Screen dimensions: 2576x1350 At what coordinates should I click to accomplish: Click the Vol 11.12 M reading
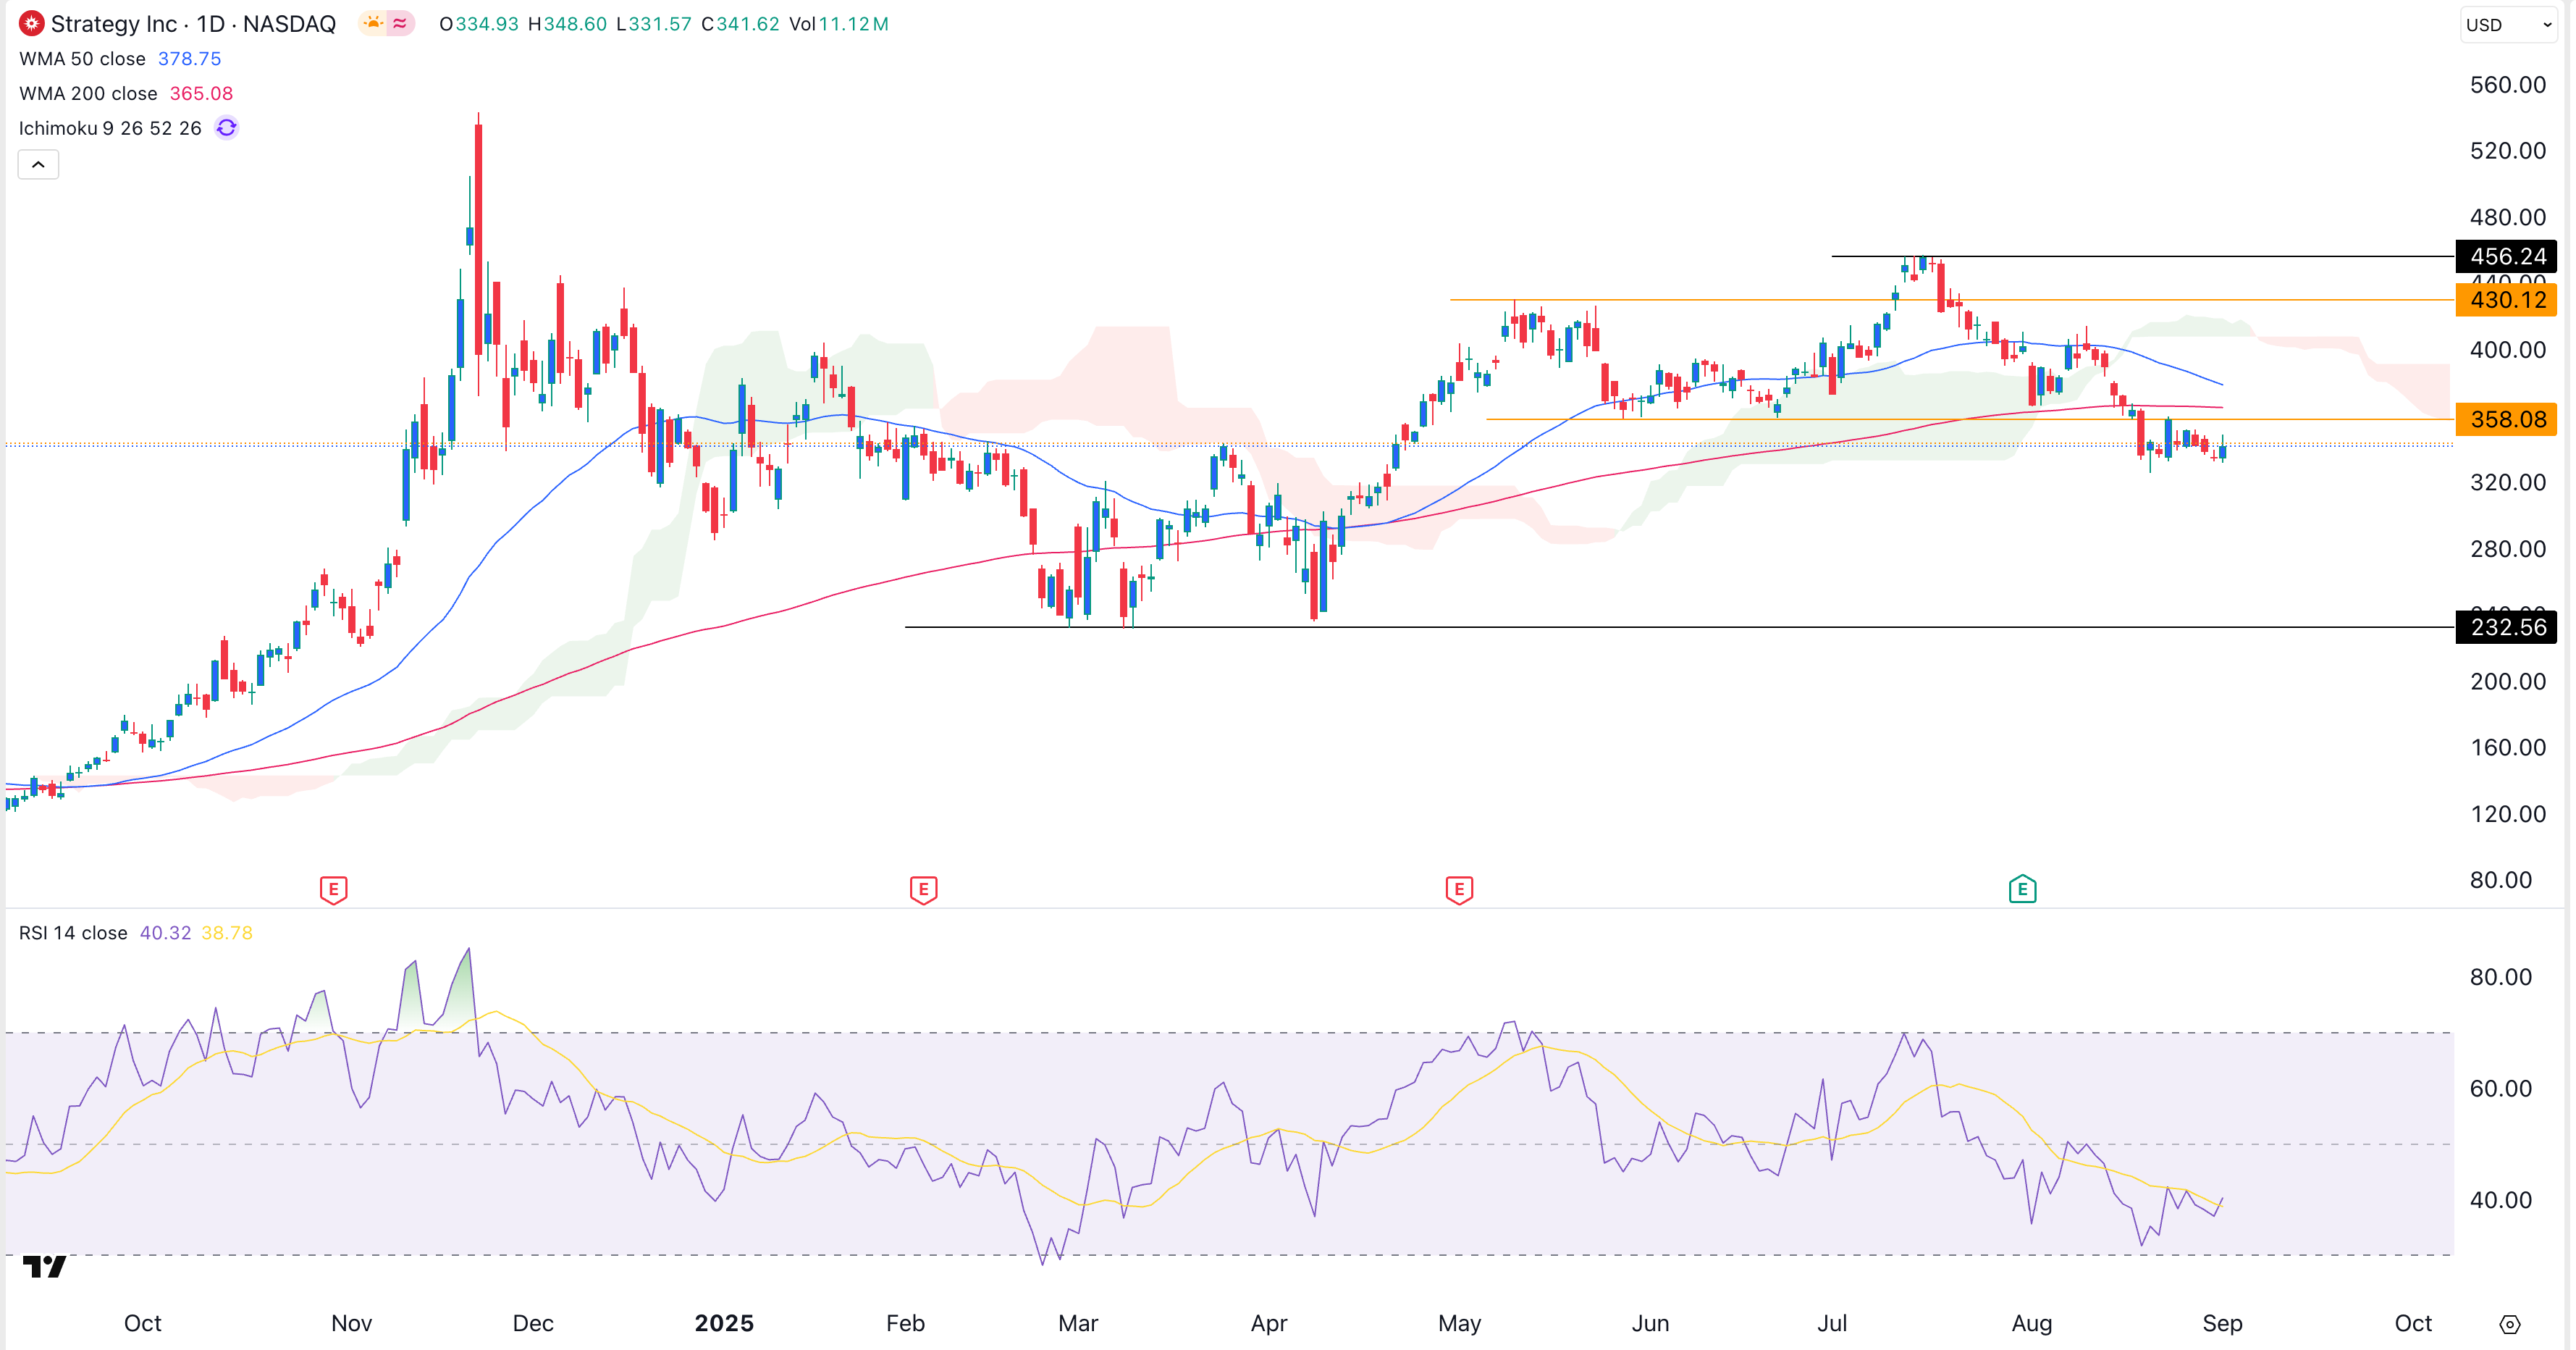coord(838,24)
